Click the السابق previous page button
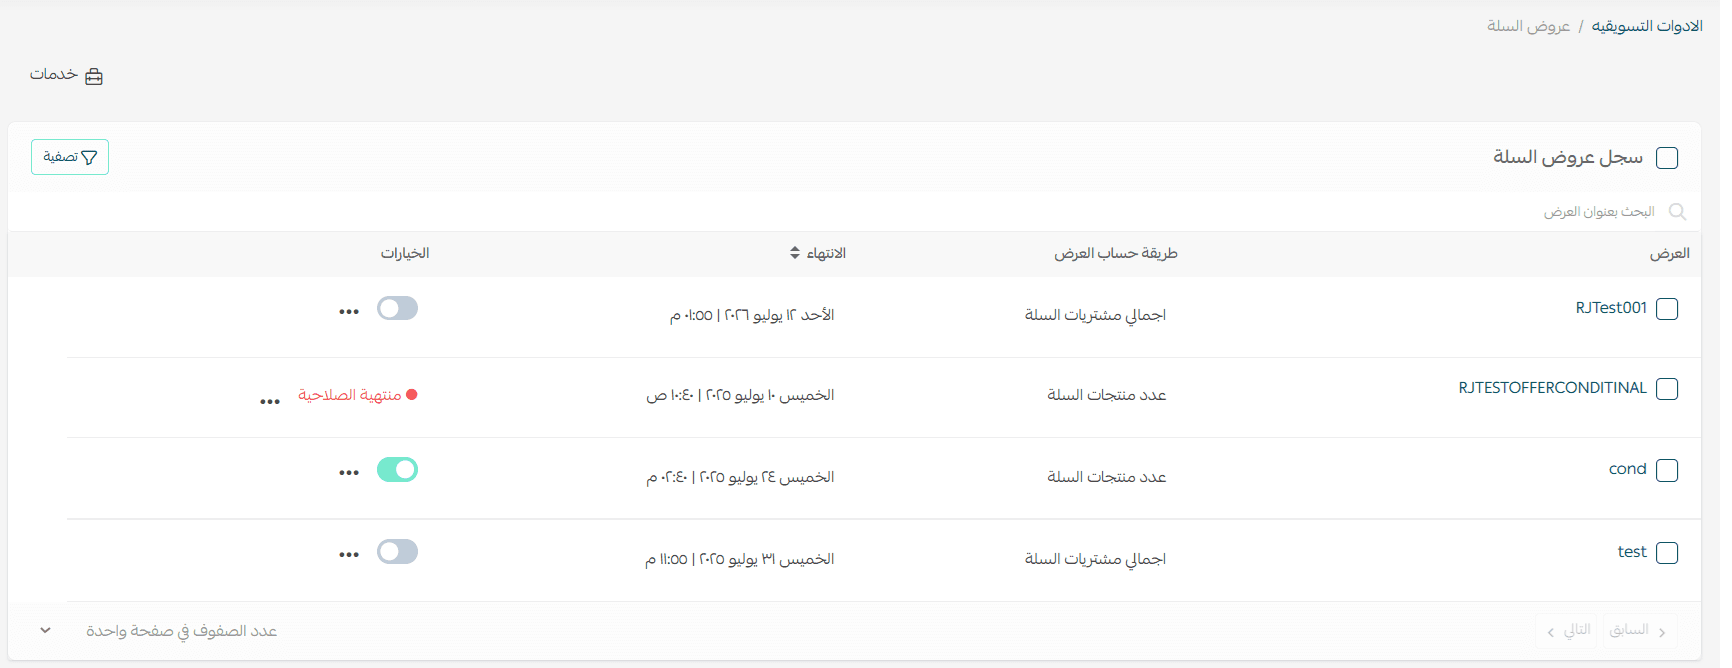 tap(1638, 630)
